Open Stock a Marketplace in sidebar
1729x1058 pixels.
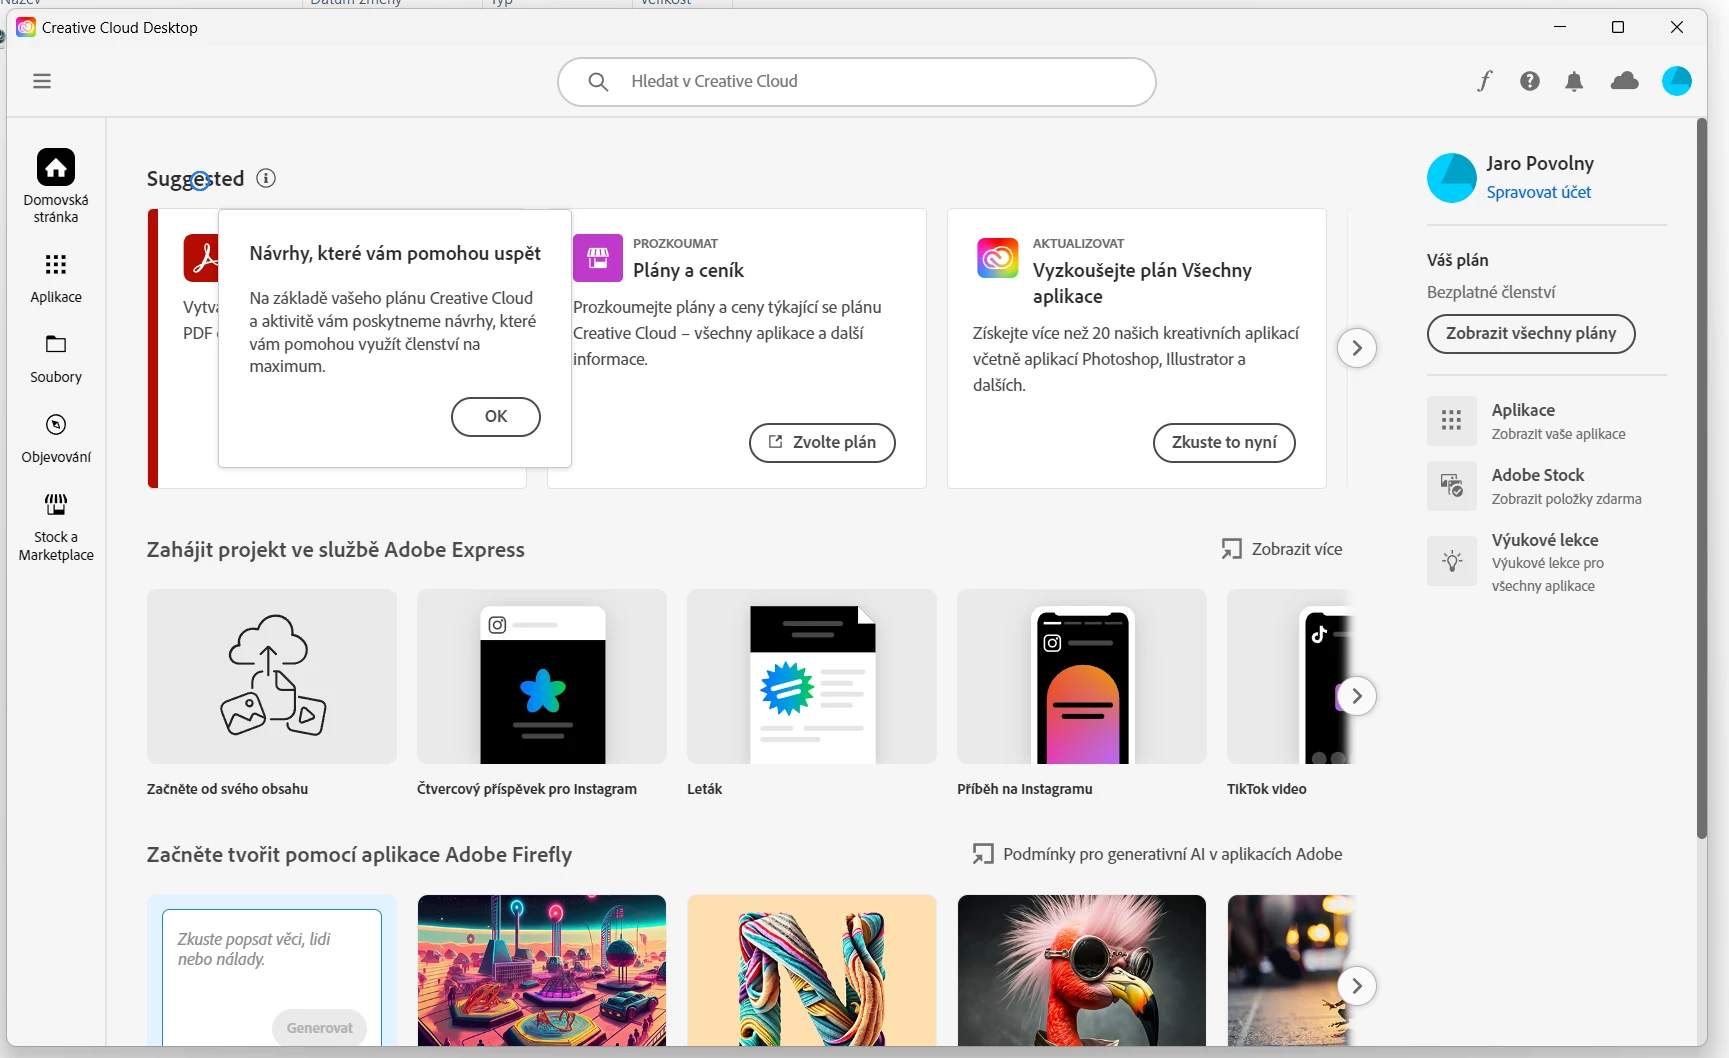click(x=56, y=527)
